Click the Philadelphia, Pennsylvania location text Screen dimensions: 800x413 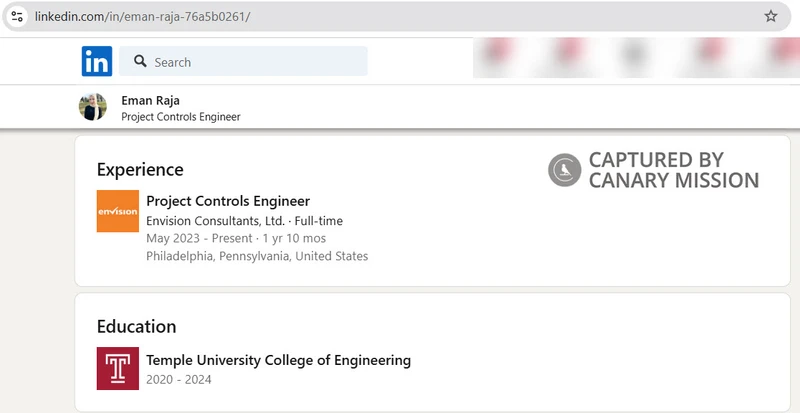[257, 256]
